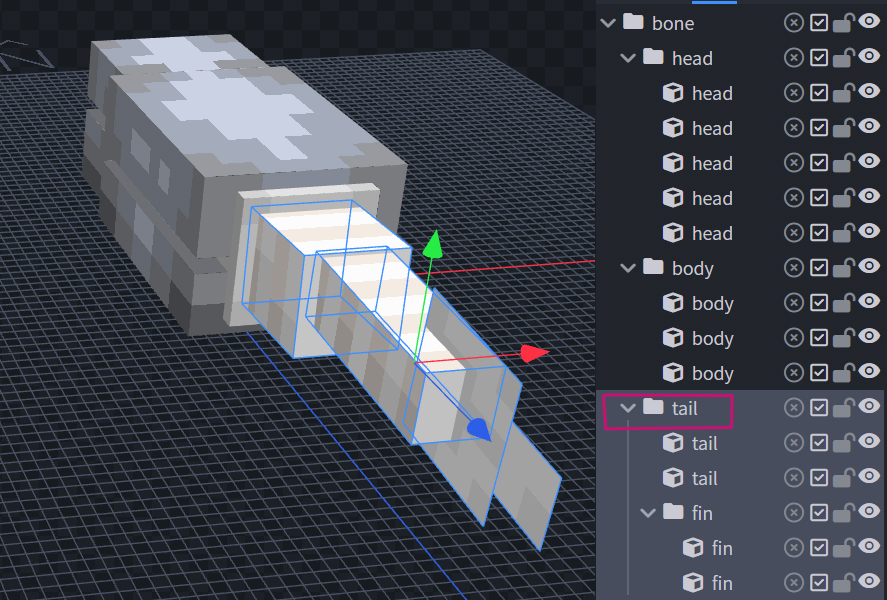Hide the middle body cube via eye icon

[x=869, y=337]
